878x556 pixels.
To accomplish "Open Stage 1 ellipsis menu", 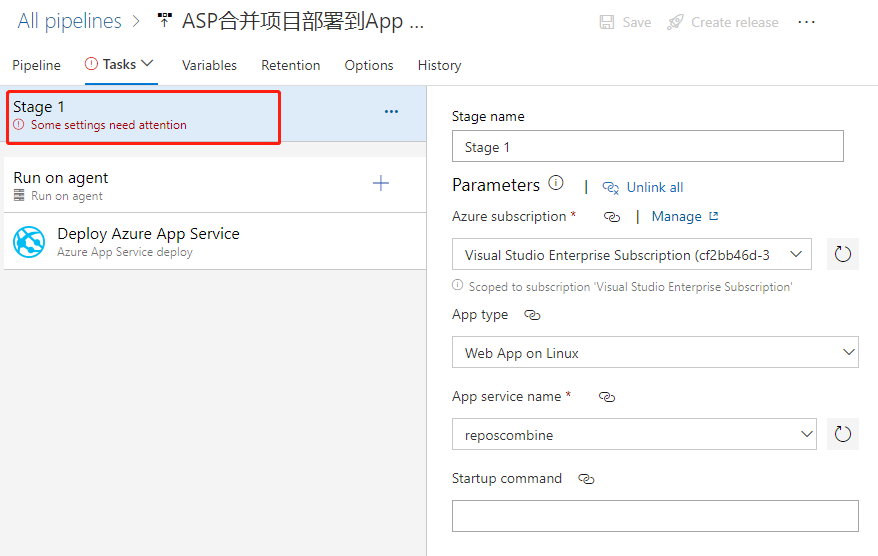I will tap(391, 111).
